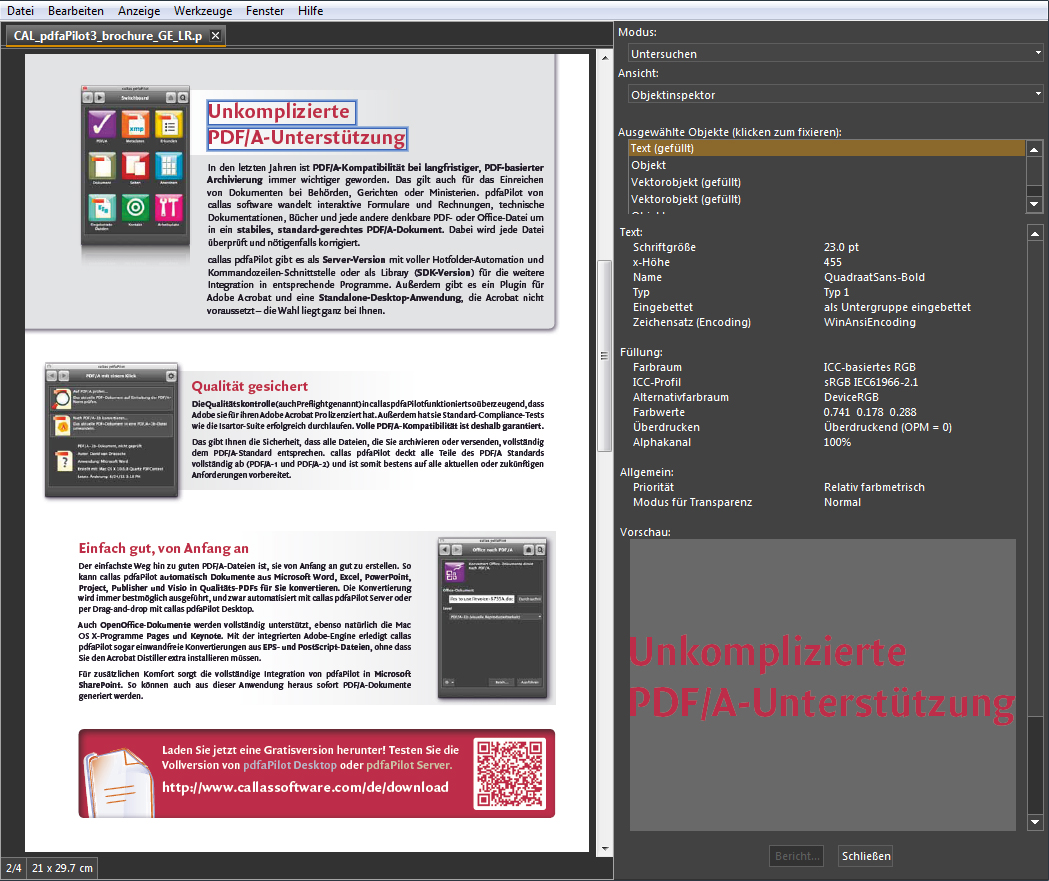This screenshot has width=1049, height=881.
Task: Click the font name QuadraatSans-Bold
Action: click(874, 277)
